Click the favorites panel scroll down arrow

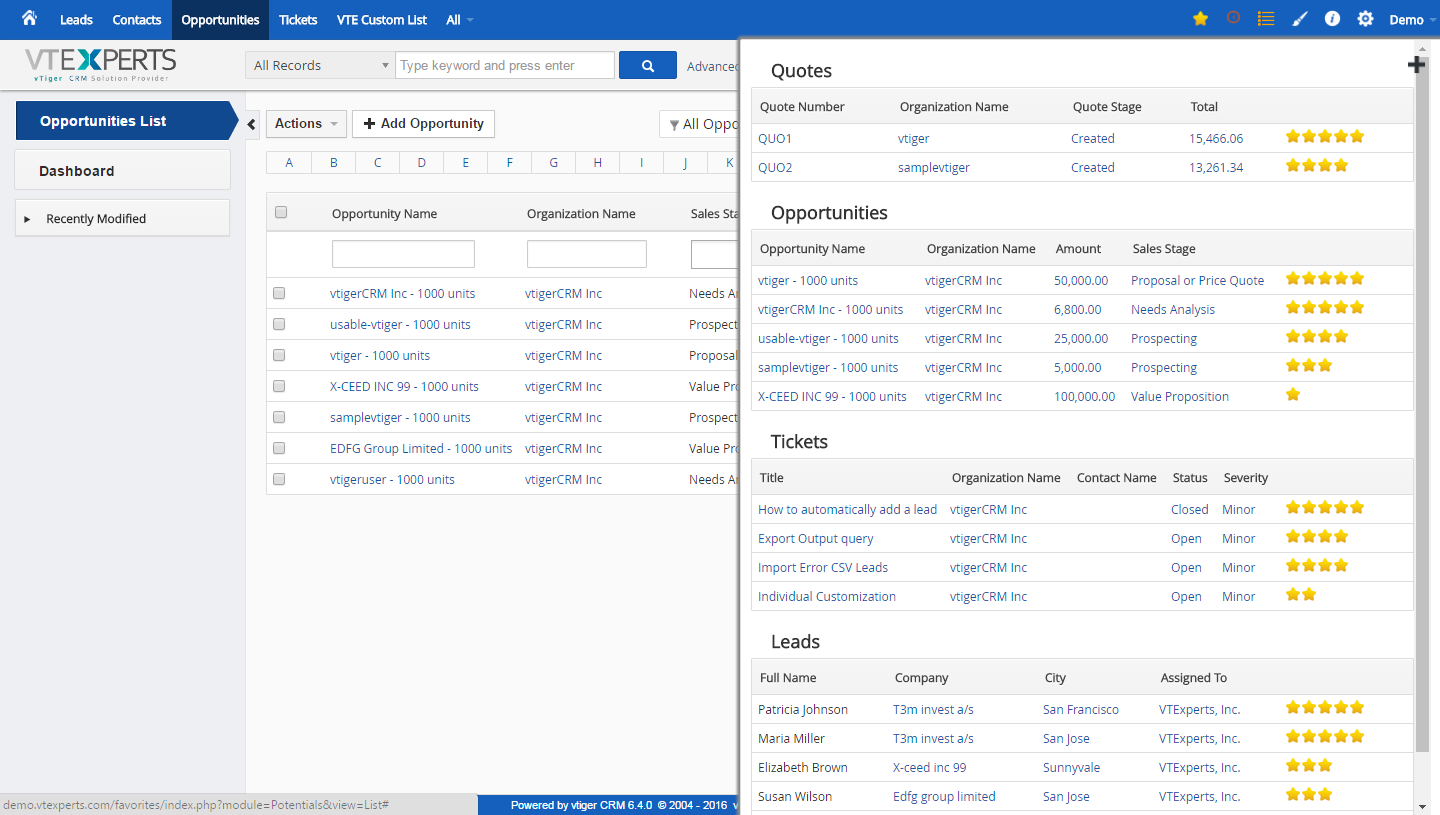coord(1422,805)
